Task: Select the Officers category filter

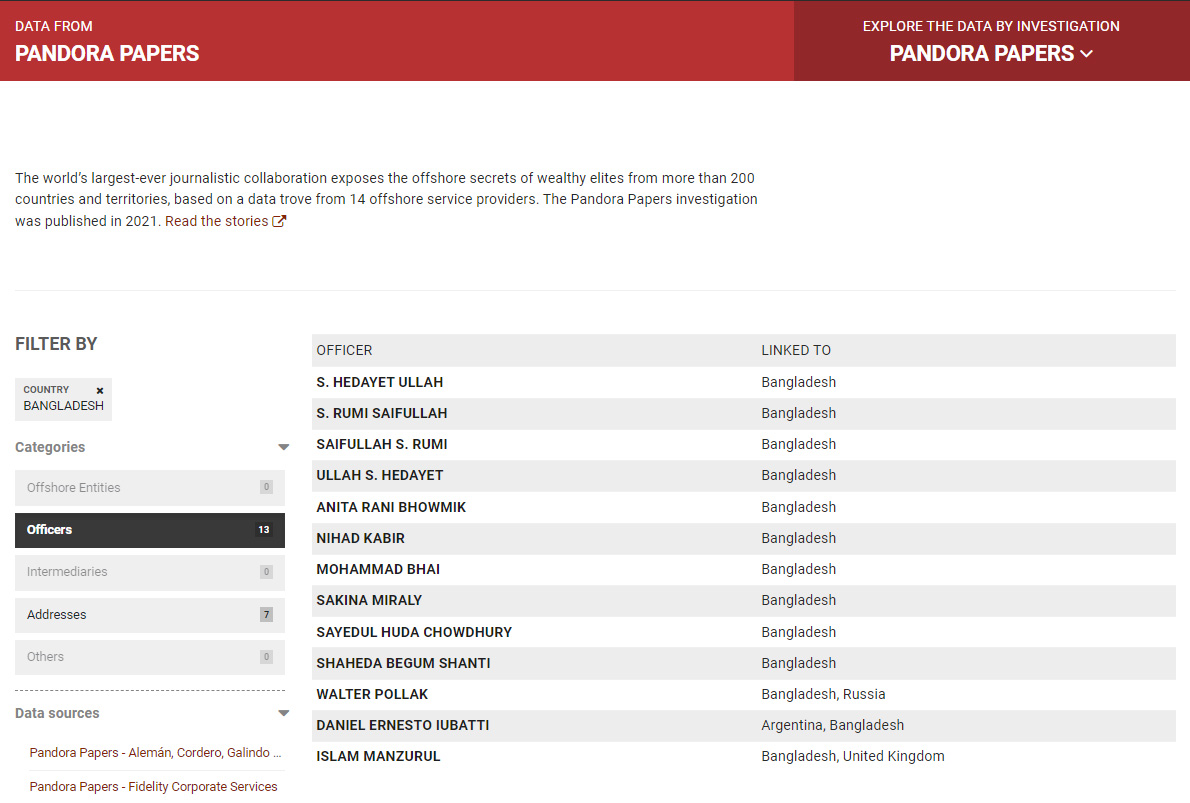Action: [150, 530]
